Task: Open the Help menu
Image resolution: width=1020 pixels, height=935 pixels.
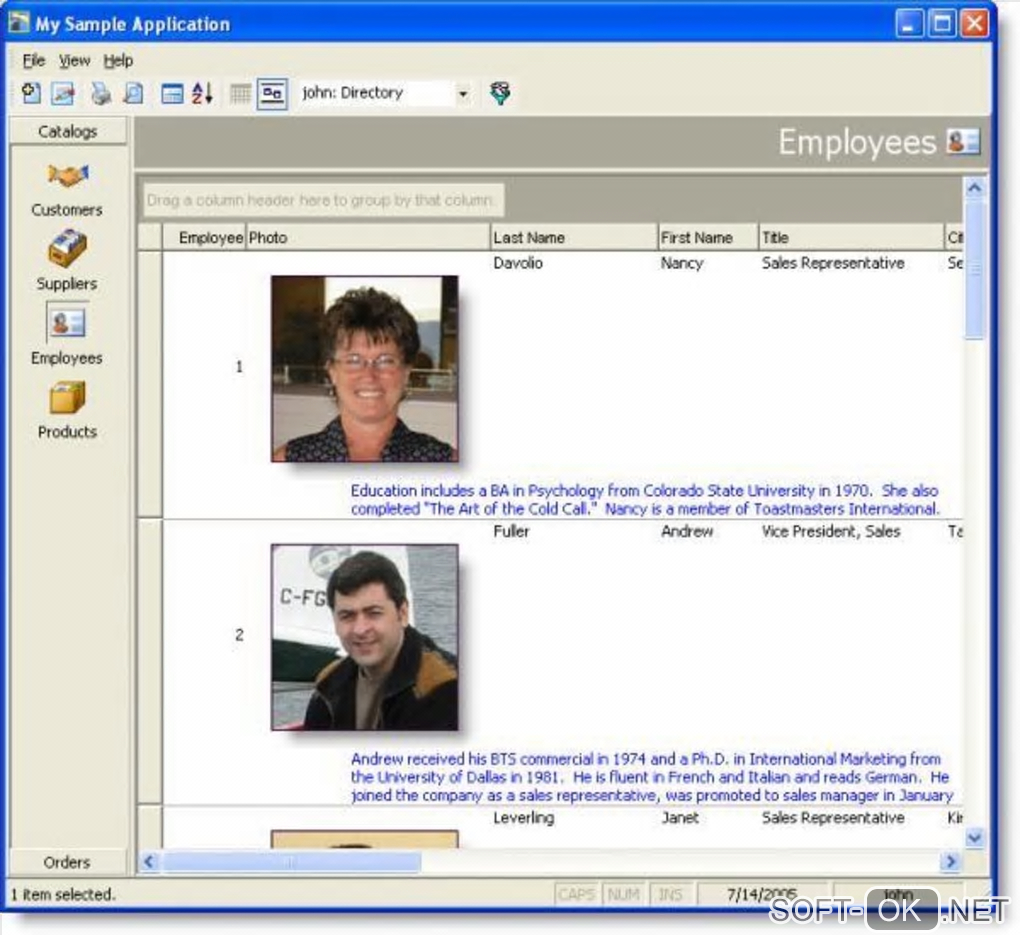Action: click(x=118, y=61)
